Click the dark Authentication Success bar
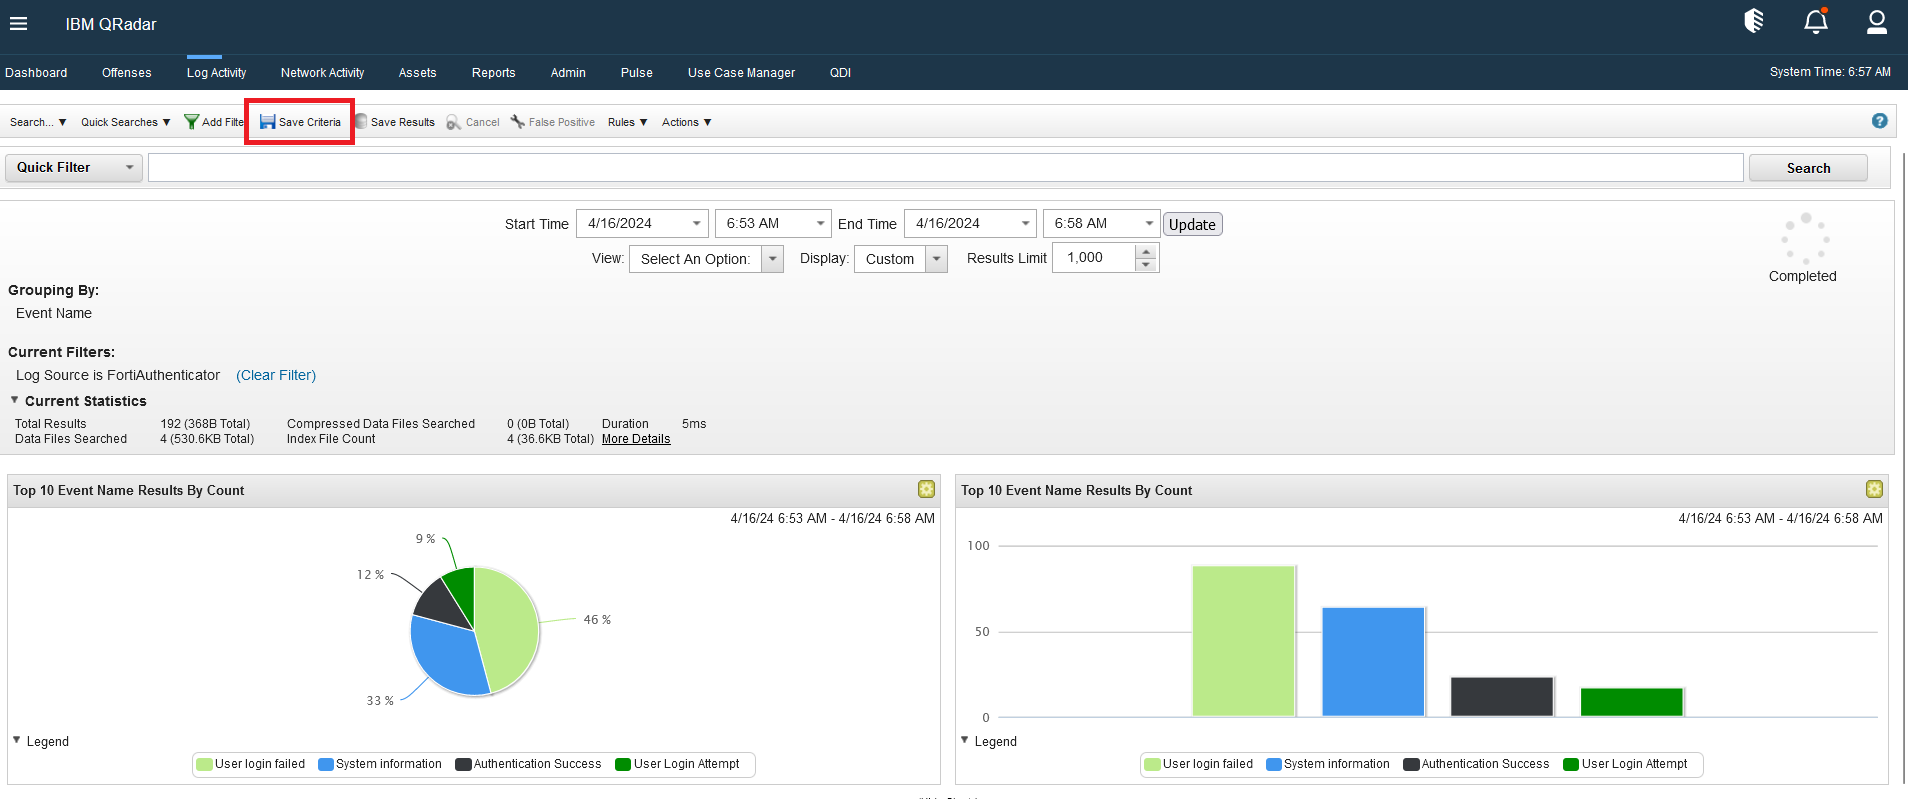The image size is (1908, 799). (x=1502, y=697)
